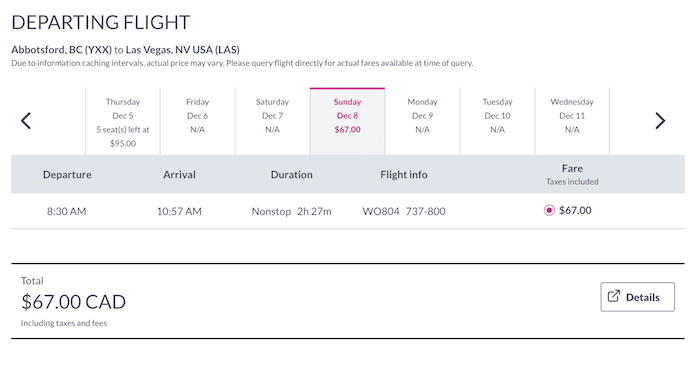Click the Fare column header
Screen dimensions: 700x367
[572, 168]
